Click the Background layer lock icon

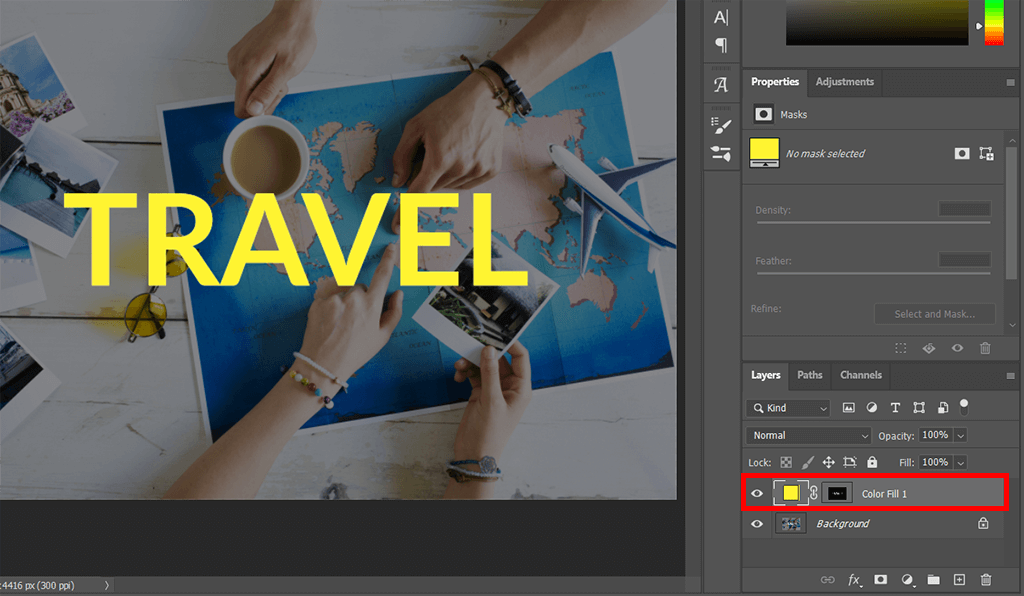coord(983,523)
